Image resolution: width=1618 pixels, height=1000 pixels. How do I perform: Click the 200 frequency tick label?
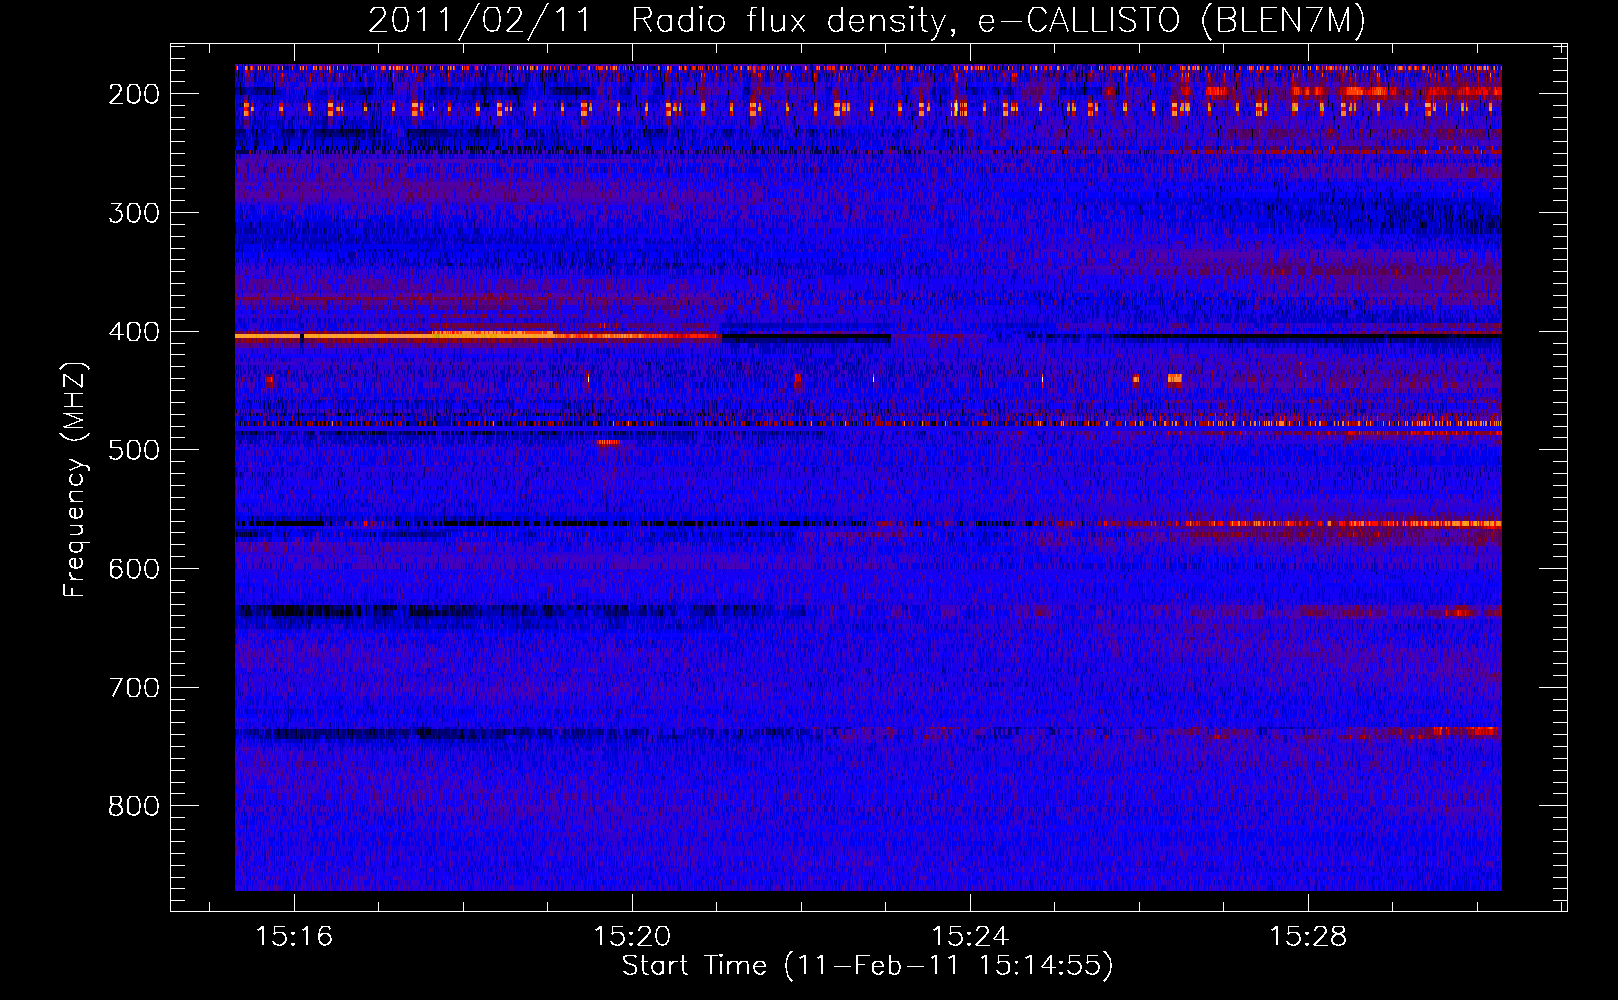[x=134, y=94]
